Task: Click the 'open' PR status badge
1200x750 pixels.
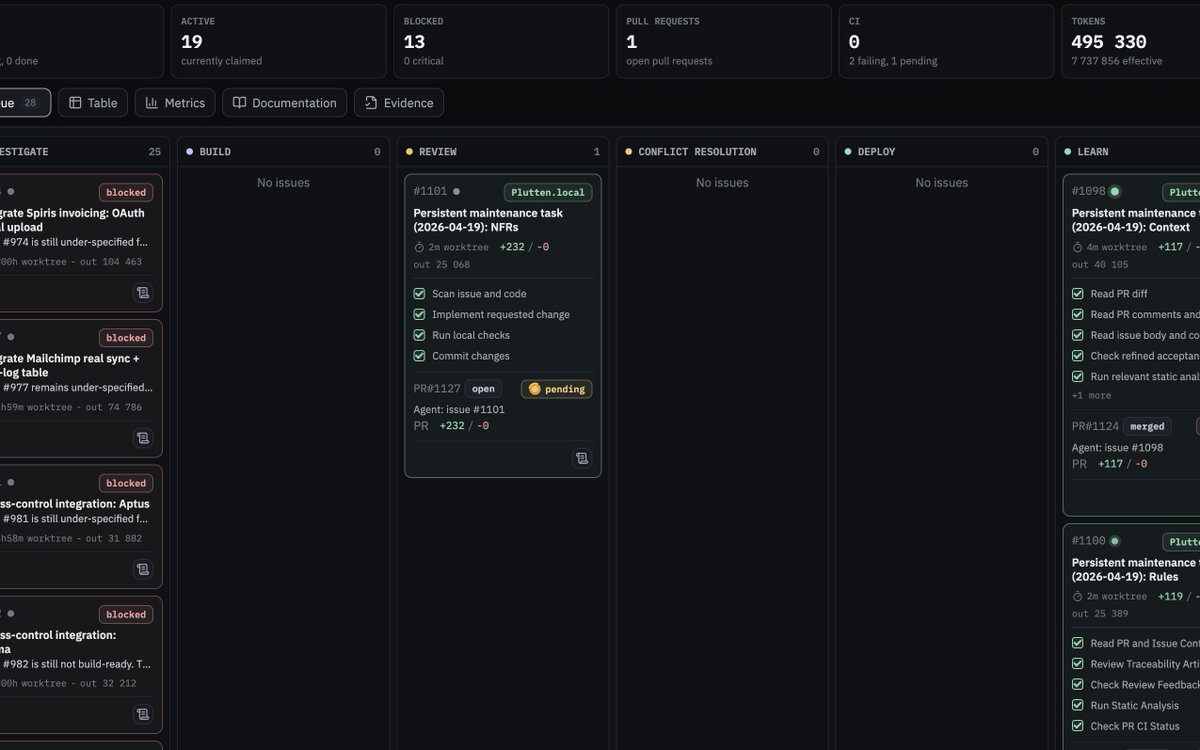Action: pyautogui.click(x=483, y=389)
